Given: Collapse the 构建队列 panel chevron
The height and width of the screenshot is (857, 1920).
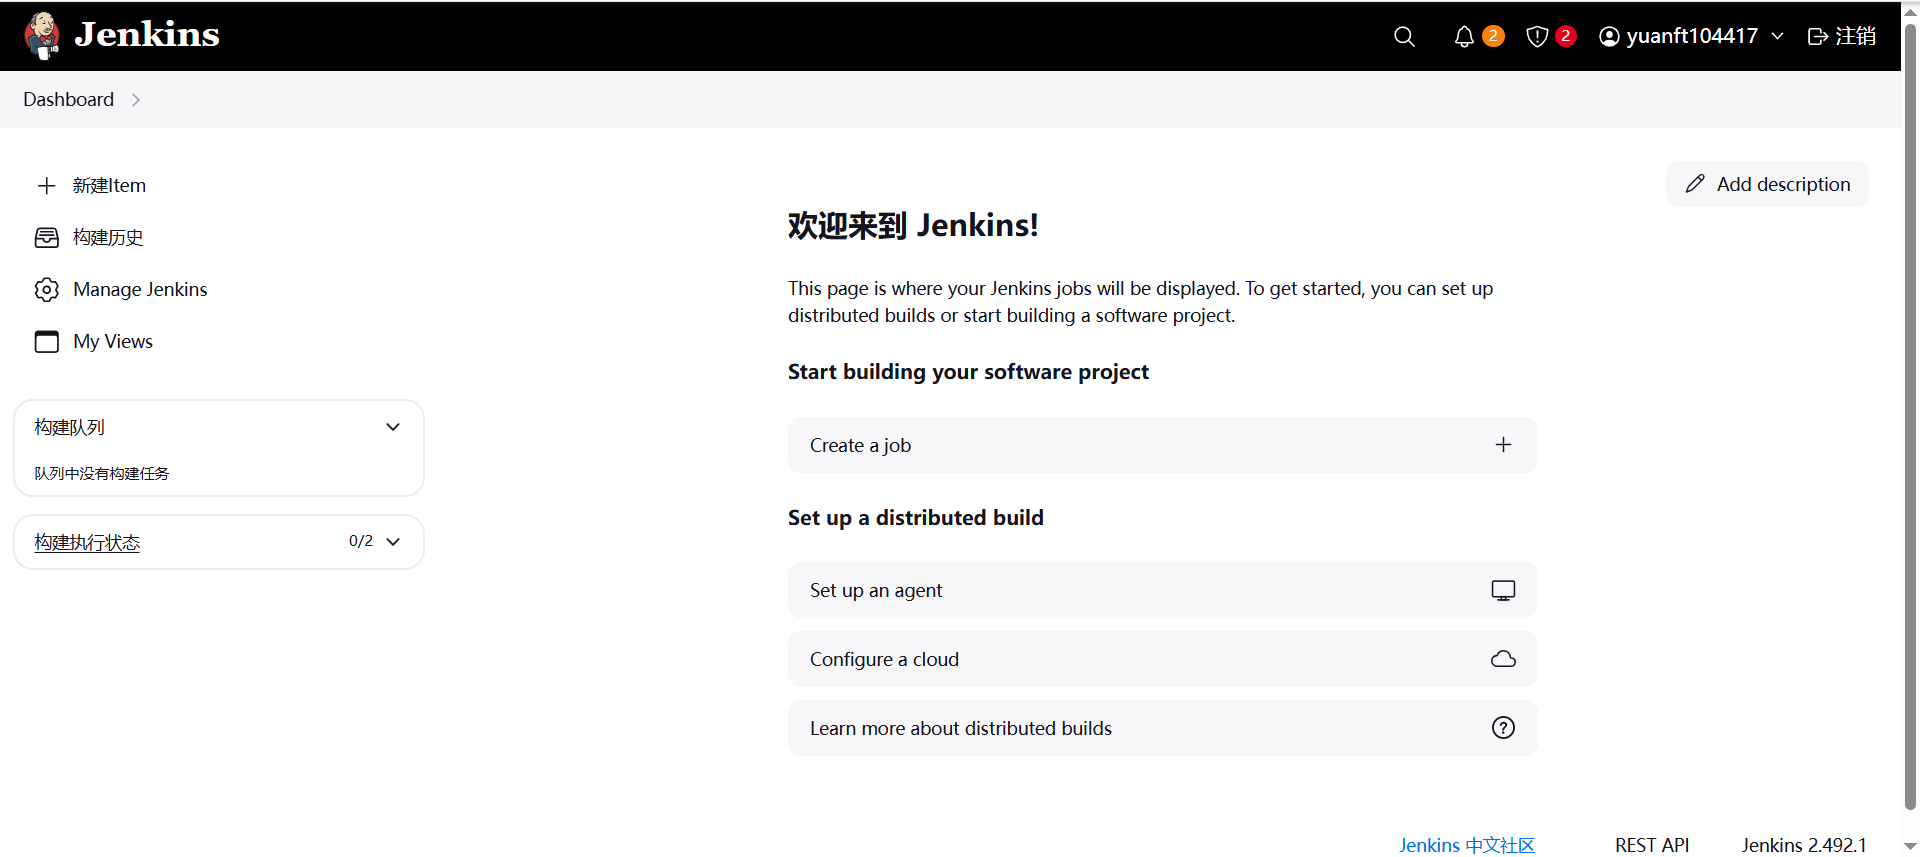Looking at the screenshot, I should [x=393, y=427].
